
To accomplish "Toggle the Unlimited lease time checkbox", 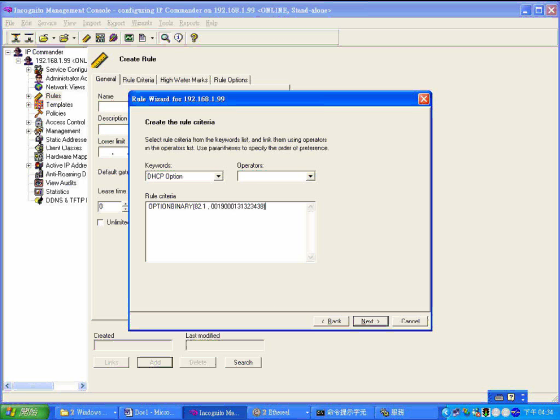I will [x=100, y=222].
